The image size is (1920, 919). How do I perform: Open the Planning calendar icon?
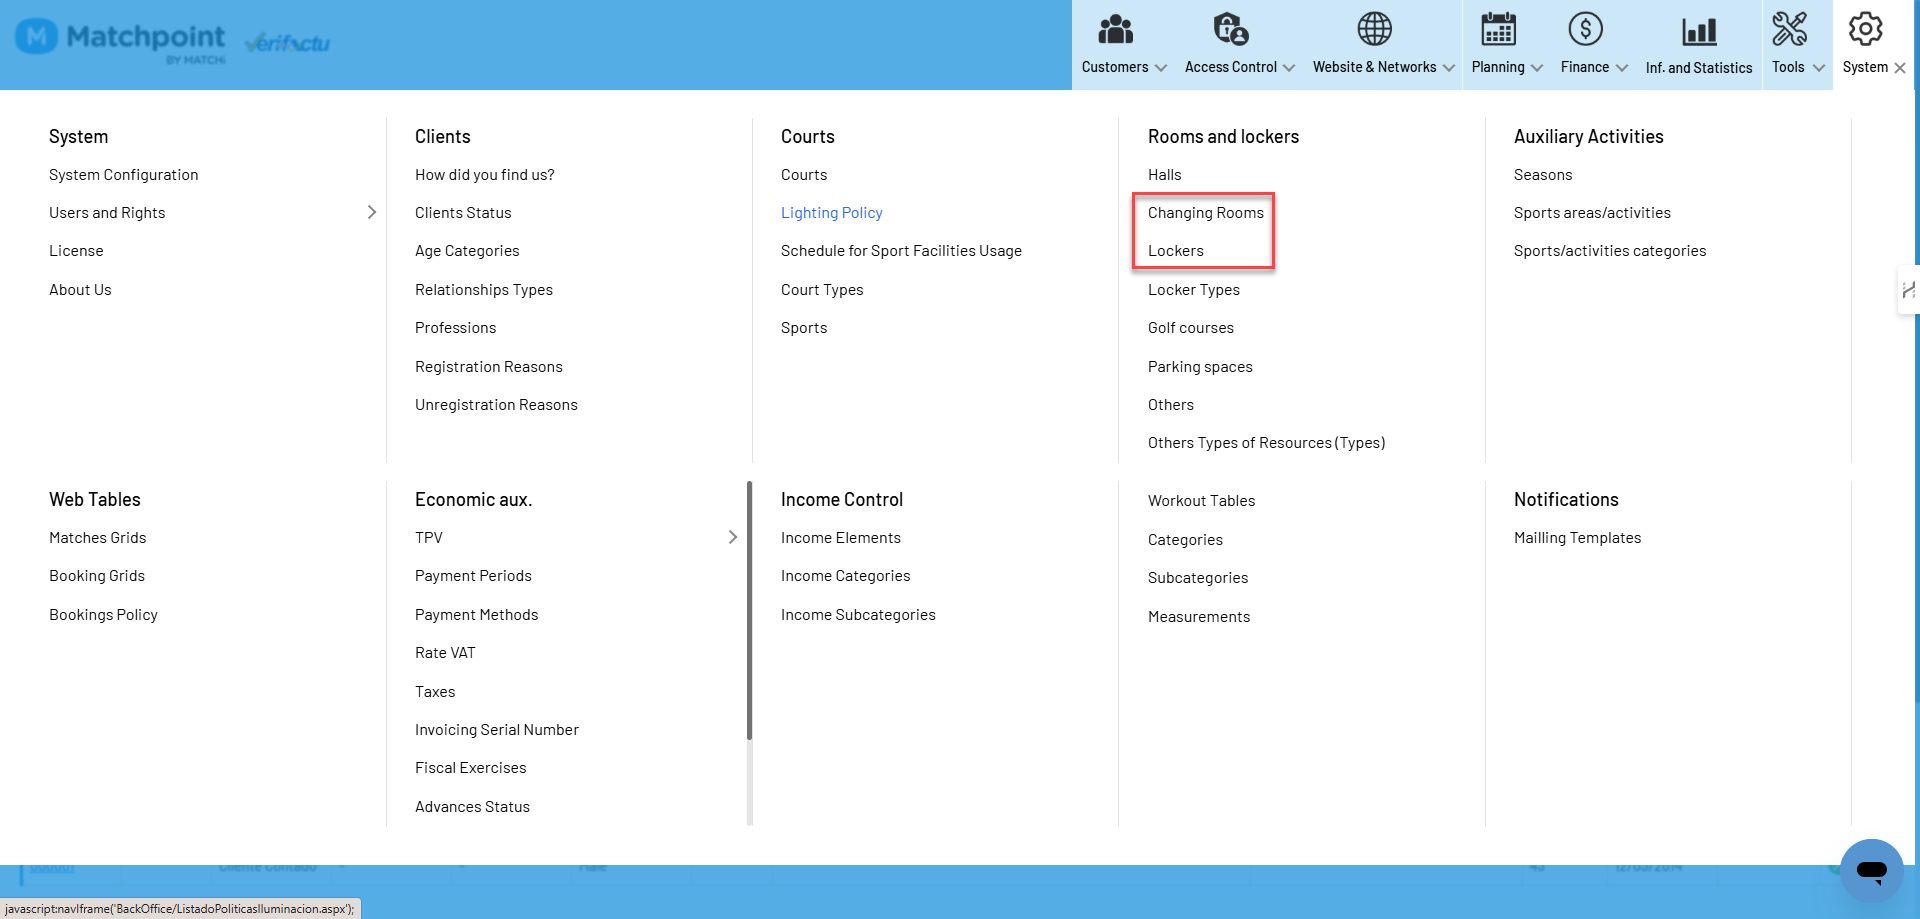pos(1498,29)
